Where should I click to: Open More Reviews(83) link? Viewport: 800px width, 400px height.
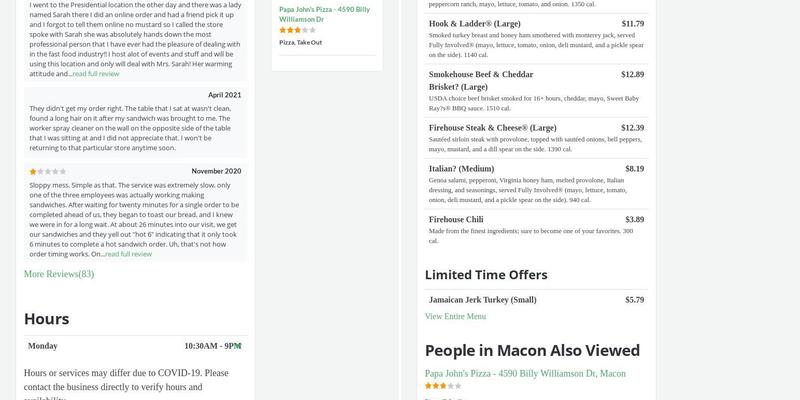tap(59, 274)
